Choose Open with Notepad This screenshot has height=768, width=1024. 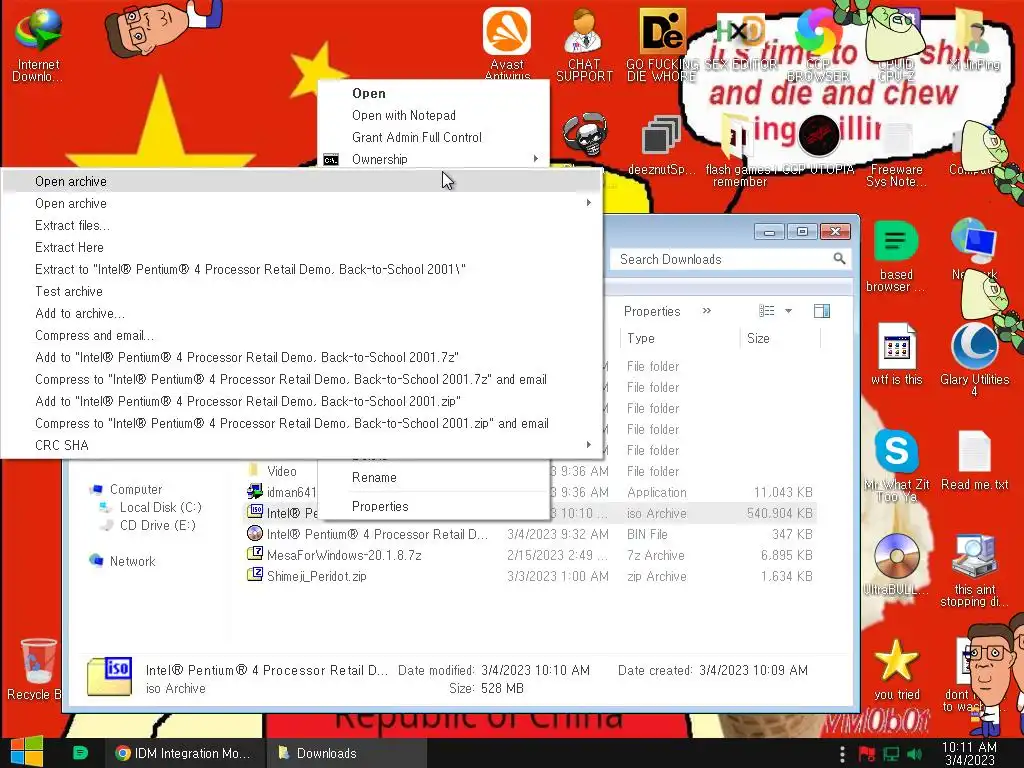pos(434,116)
